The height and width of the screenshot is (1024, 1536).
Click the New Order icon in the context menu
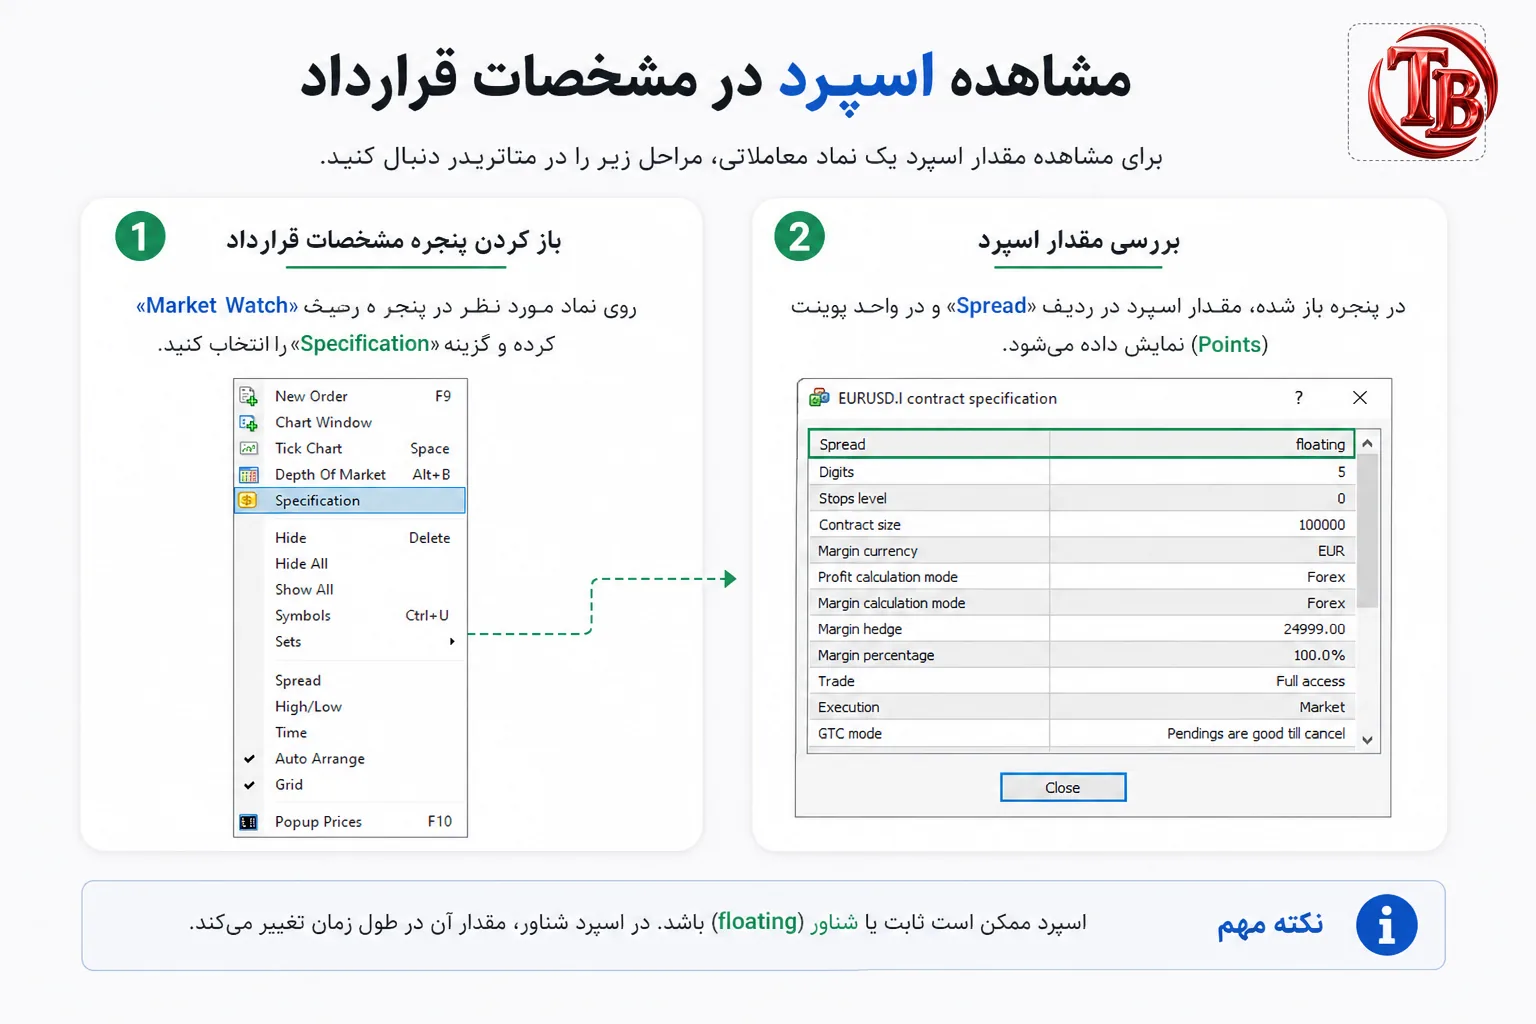(249, 396)
